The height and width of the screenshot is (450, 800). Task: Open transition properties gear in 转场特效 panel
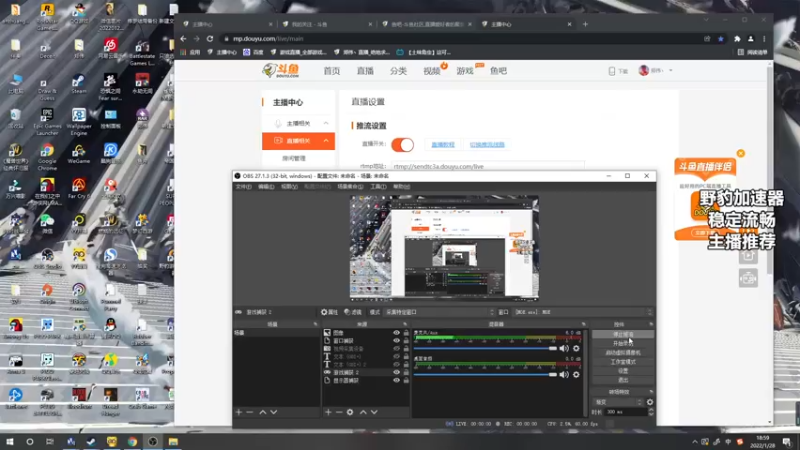[x=649, y=402]
